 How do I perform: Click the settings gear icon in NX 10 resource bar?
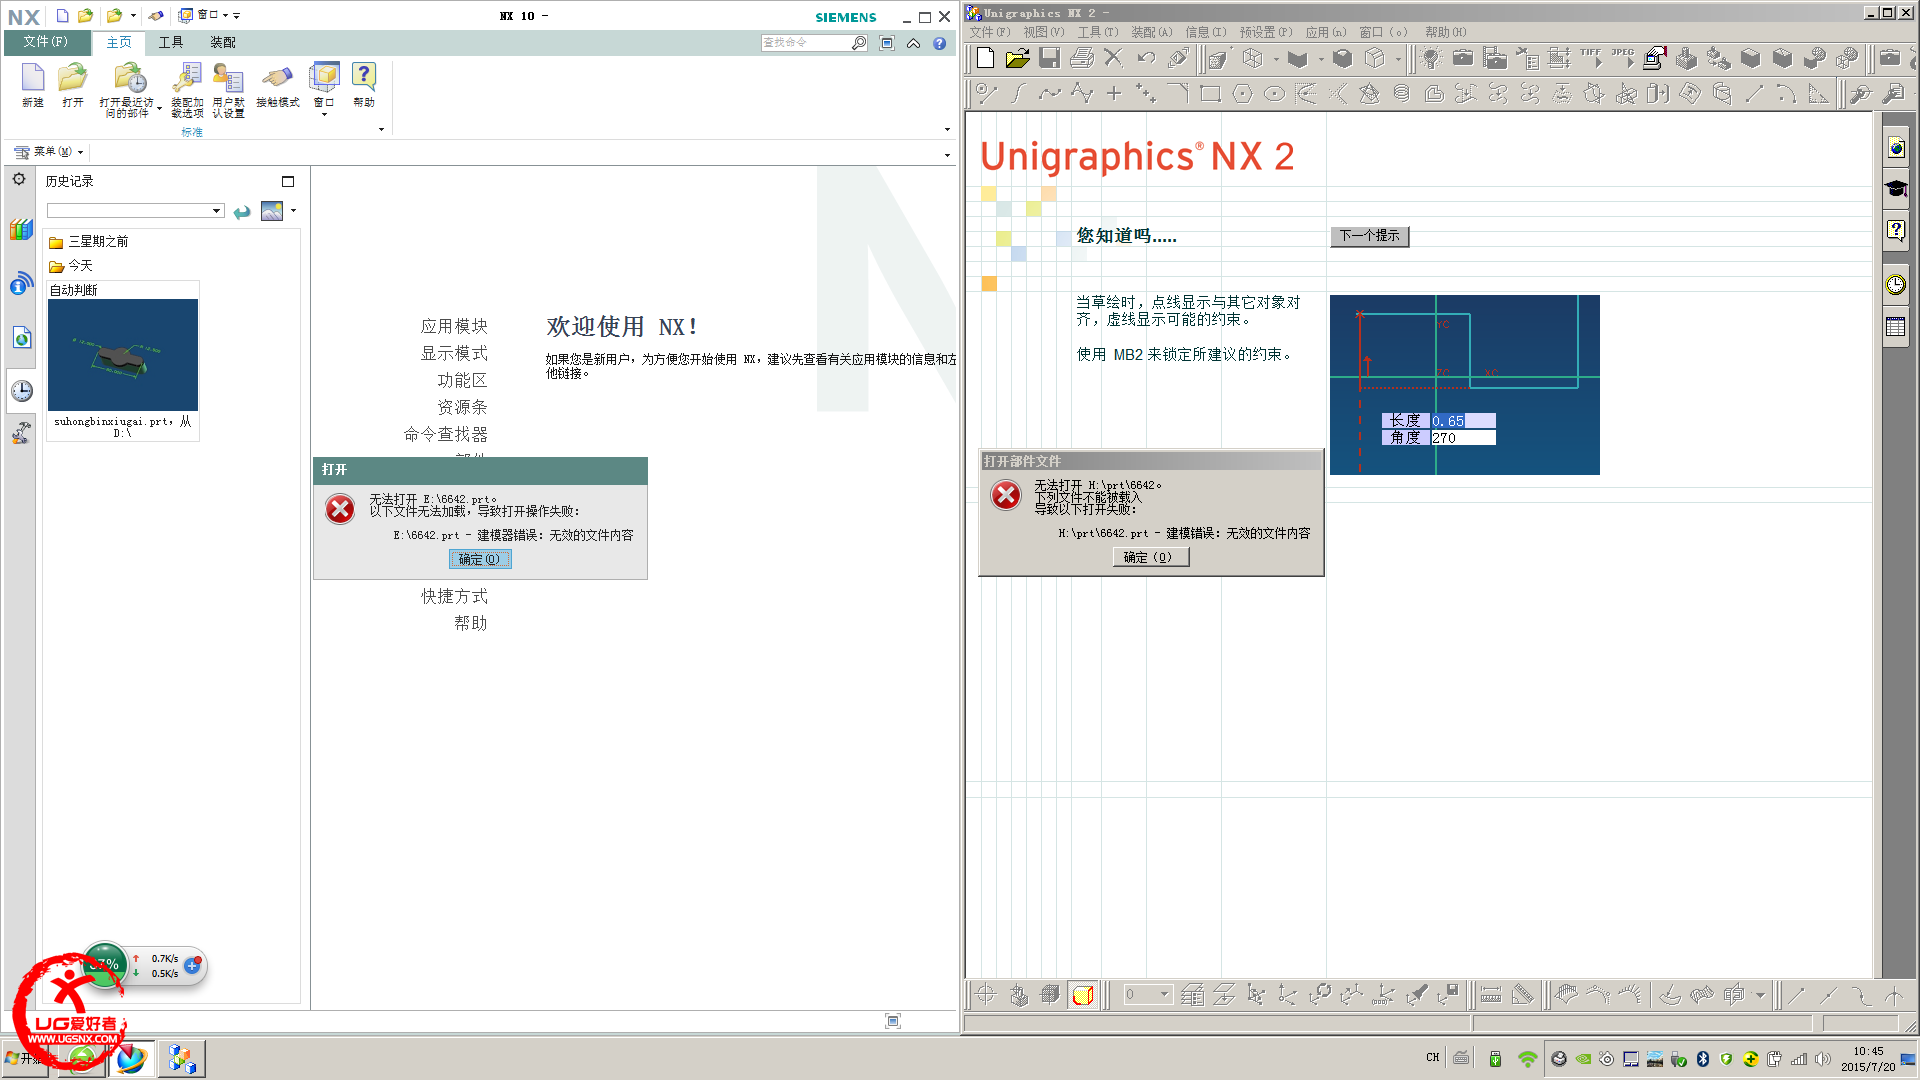pyautogui.click(x=19, y=179)
